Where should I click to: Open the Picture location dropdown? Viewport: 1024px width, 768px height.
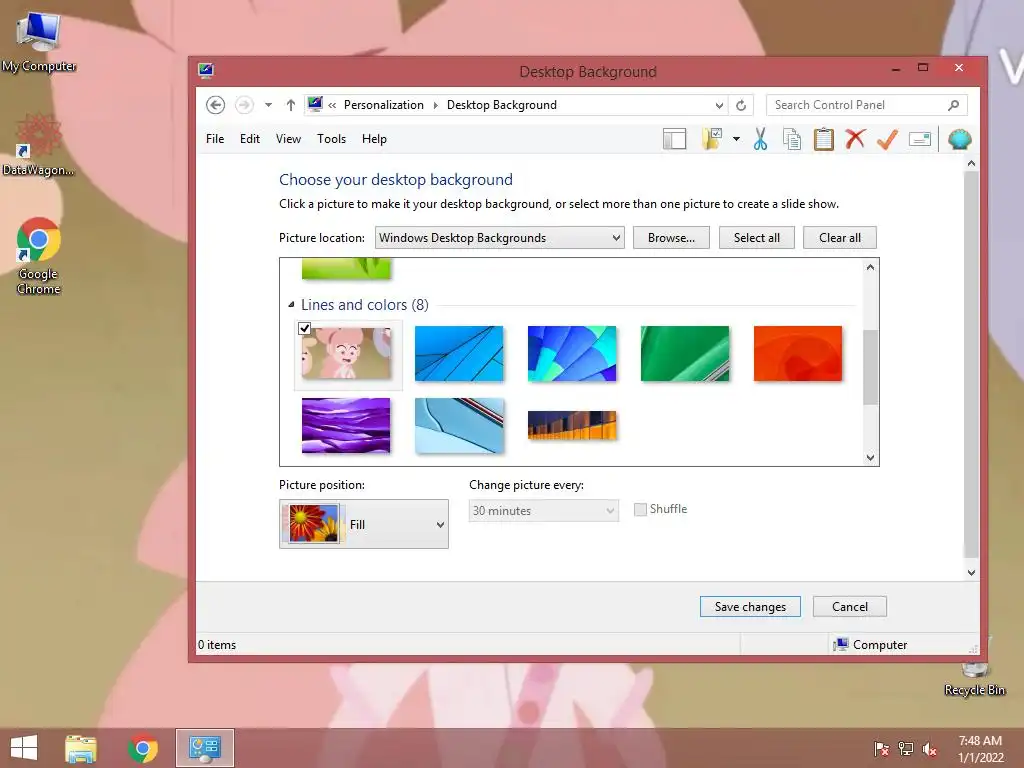(500, 238)
